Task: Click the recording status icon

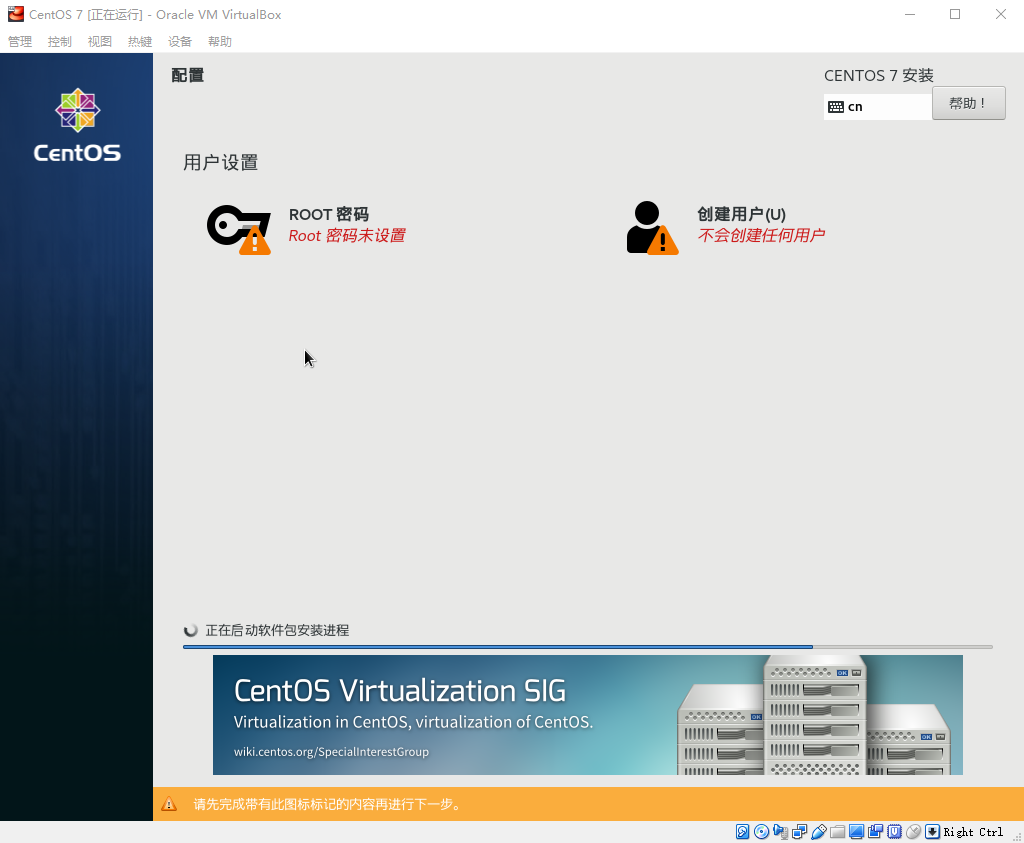Action: [875, 831]
